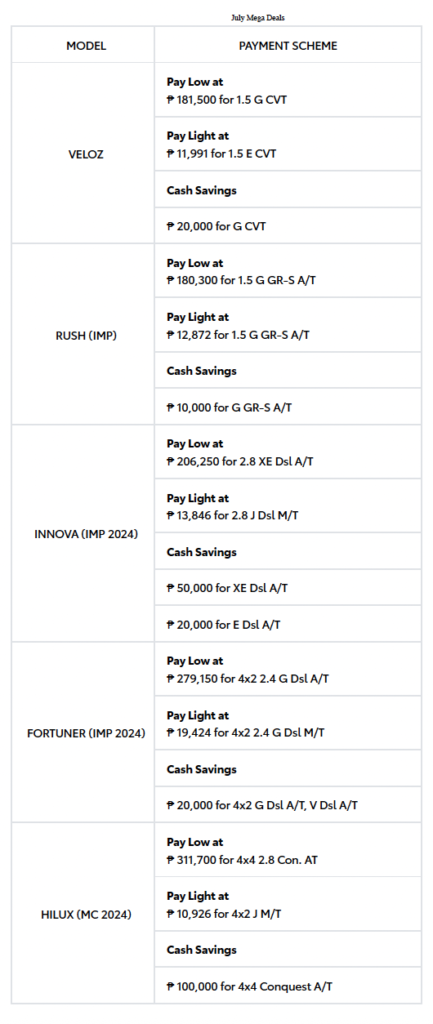Select Veloz Pay Light ₱11,991 row
Screen dimensions: 433x1024
(x=288, y=144)
